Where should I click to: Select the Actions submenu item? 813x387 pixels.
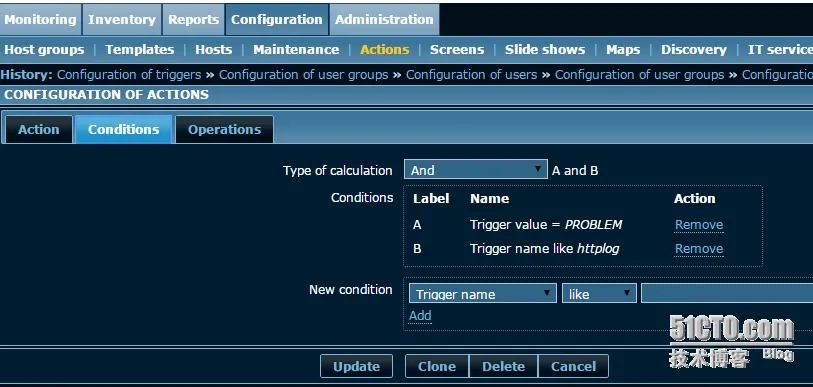pos(385,50)
